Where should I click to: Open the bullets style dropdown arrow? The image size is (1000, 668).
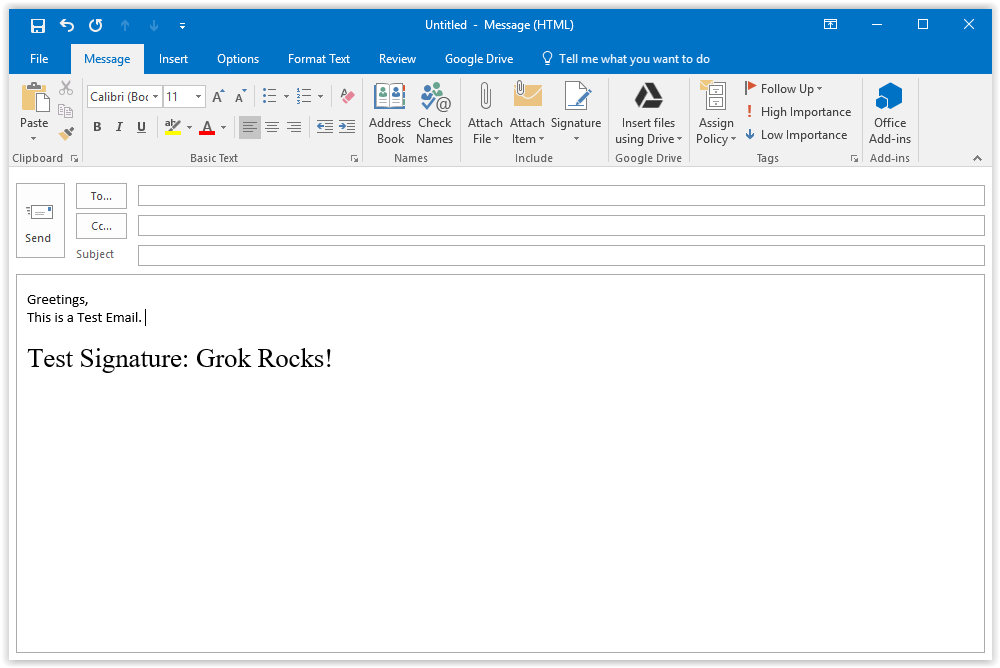(286, 97)
